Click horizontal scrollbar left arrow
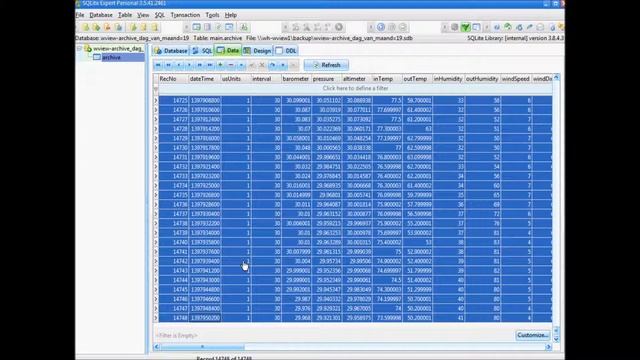640x360 pixels. pos(157,347)
